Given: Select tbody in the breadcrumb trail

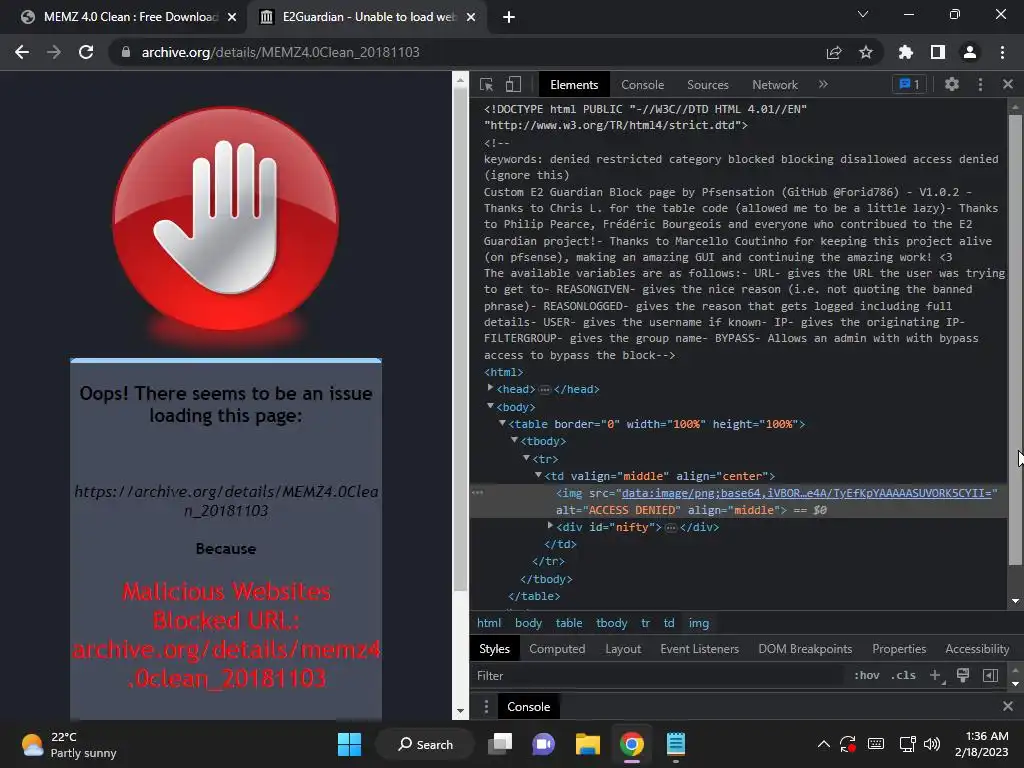Looking at the screenshot, I should pyautogui.click(x=611, y=623).
